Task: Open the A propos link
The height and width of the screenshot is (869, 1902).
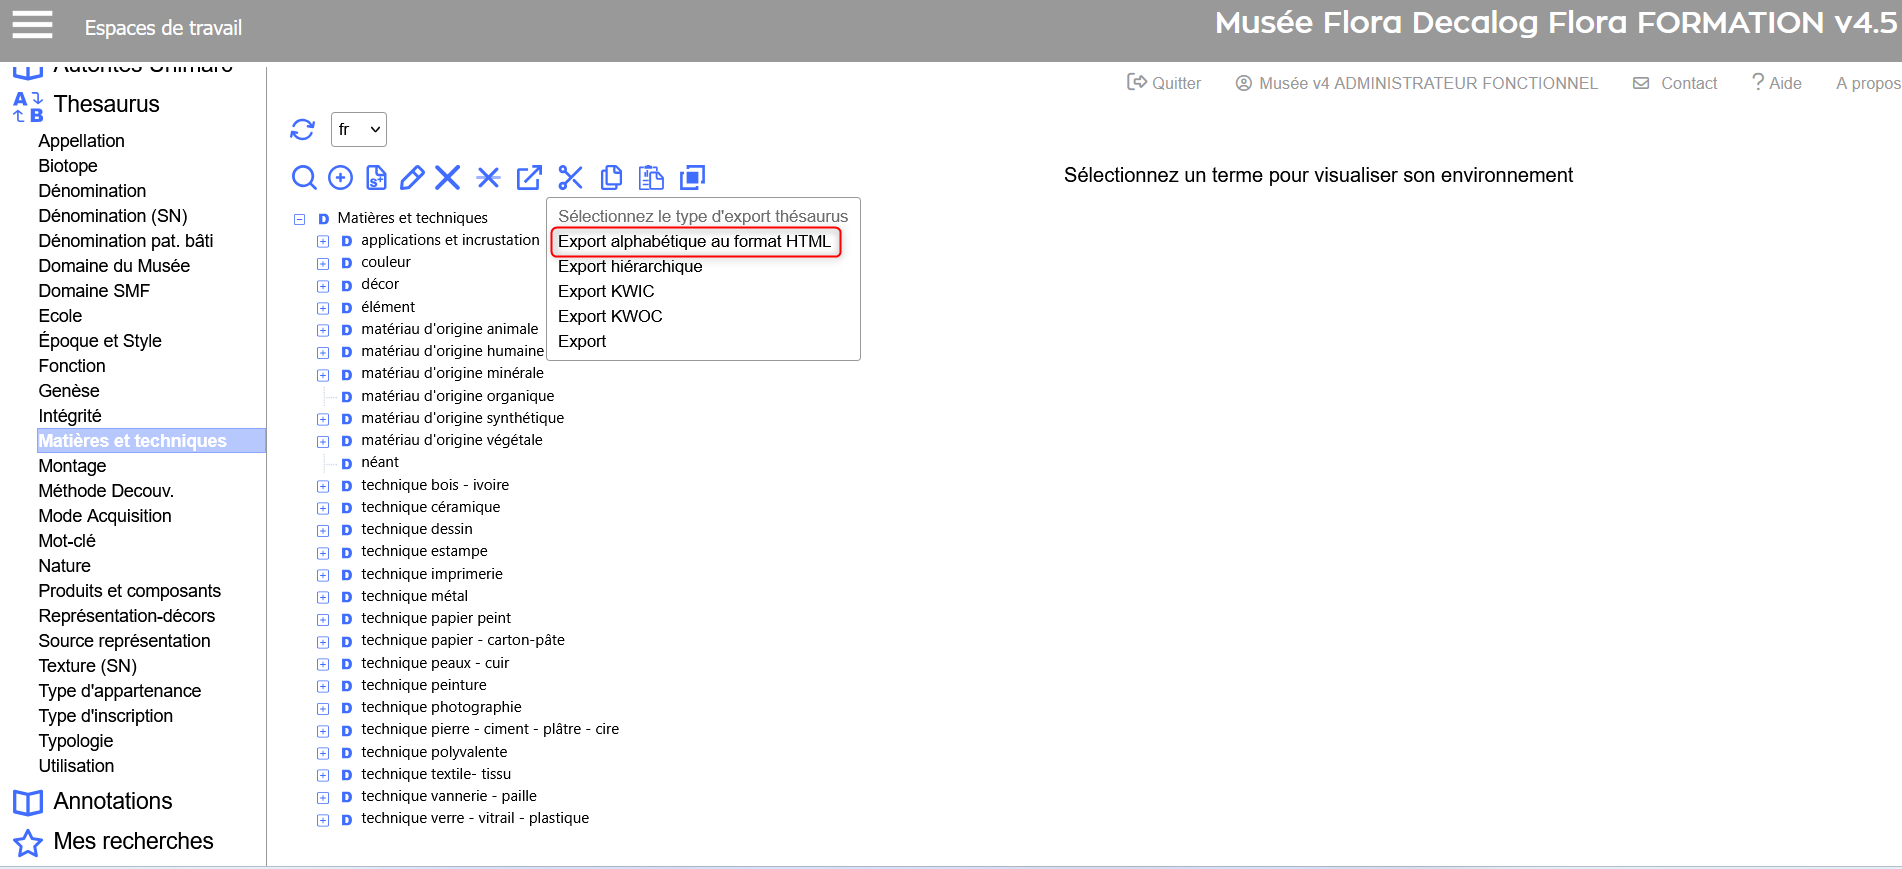Action: pyautogui.click(x=1868, y=83)
